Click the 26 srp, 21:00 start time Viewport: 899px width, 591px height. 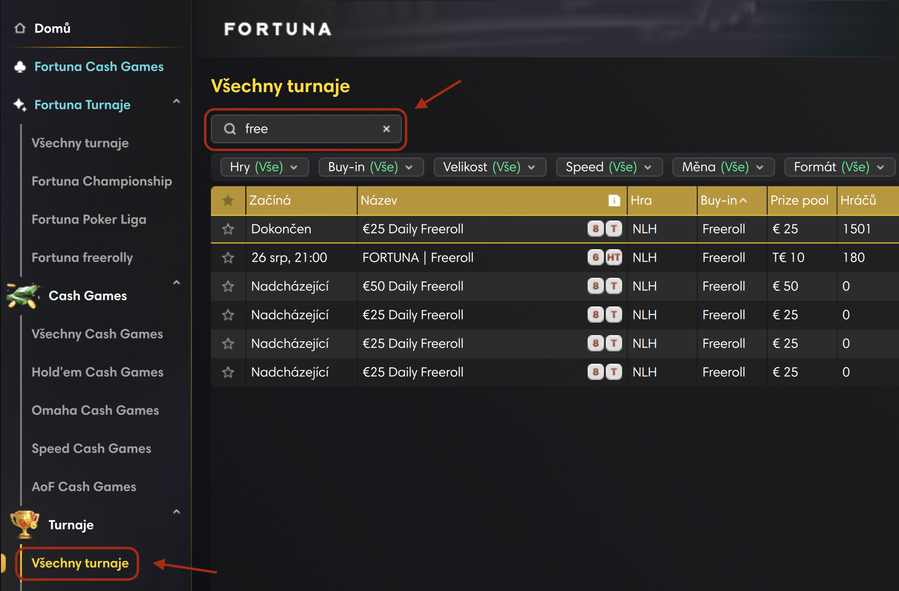coord(289,257)
